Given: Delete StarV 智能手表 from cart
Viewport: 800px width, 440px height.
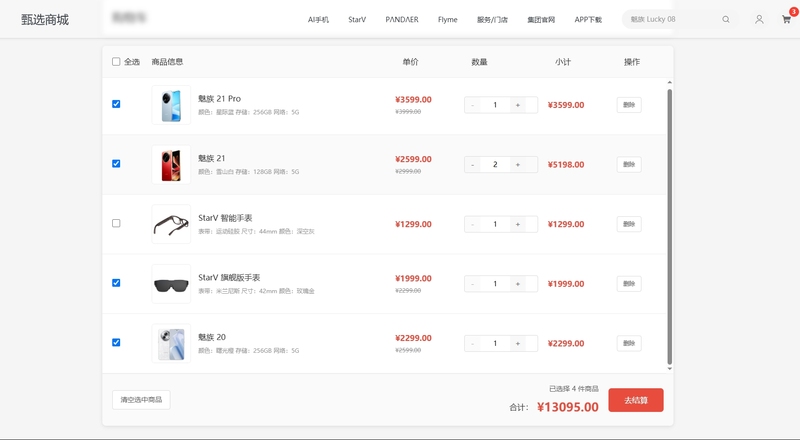Looking at the screenshot, I should click(629, 224).
